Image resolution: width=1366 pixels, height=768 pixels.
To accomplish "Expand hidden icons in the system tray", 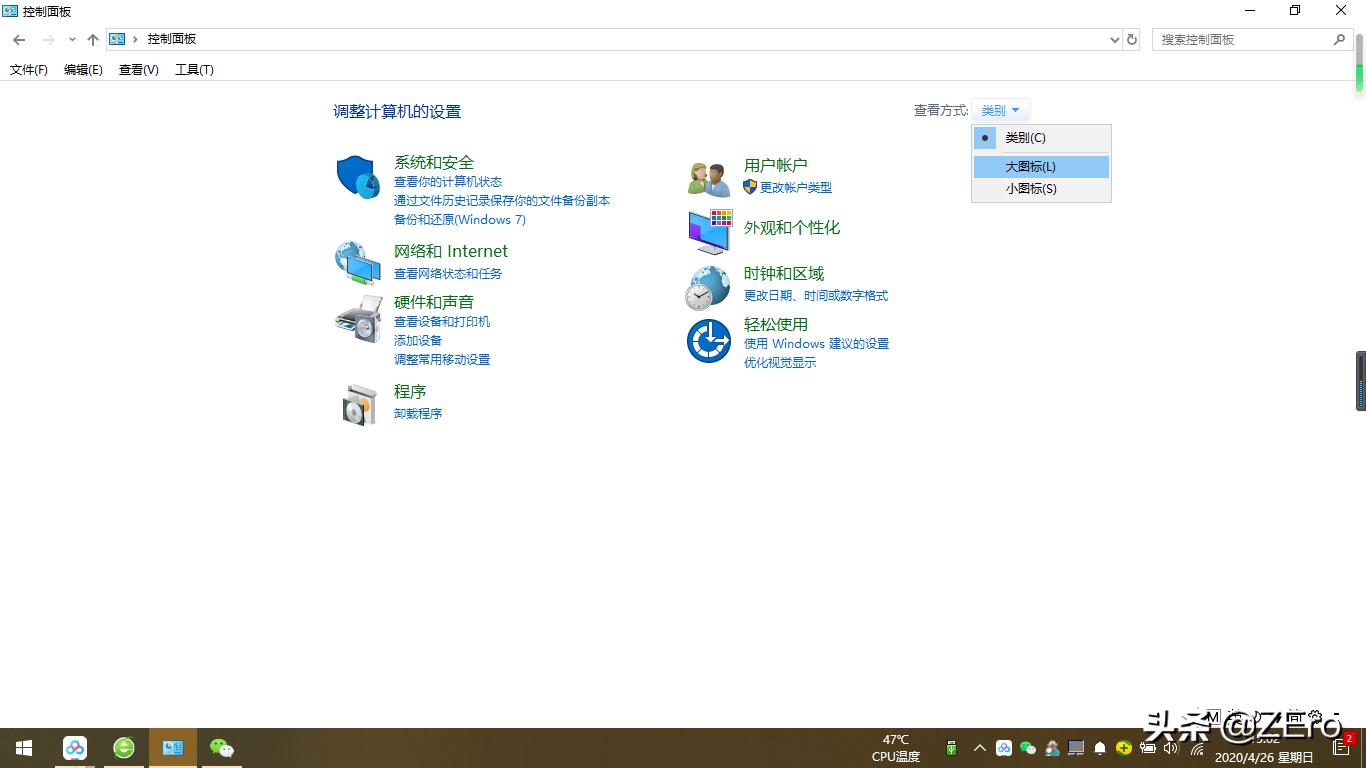I will pos(980,747).
